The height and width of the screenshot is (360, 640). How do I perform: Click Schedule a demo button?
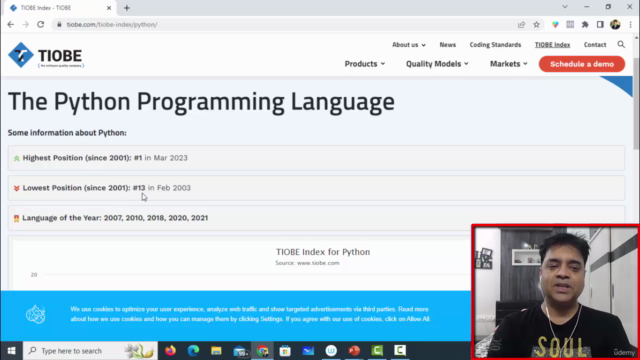582,64
